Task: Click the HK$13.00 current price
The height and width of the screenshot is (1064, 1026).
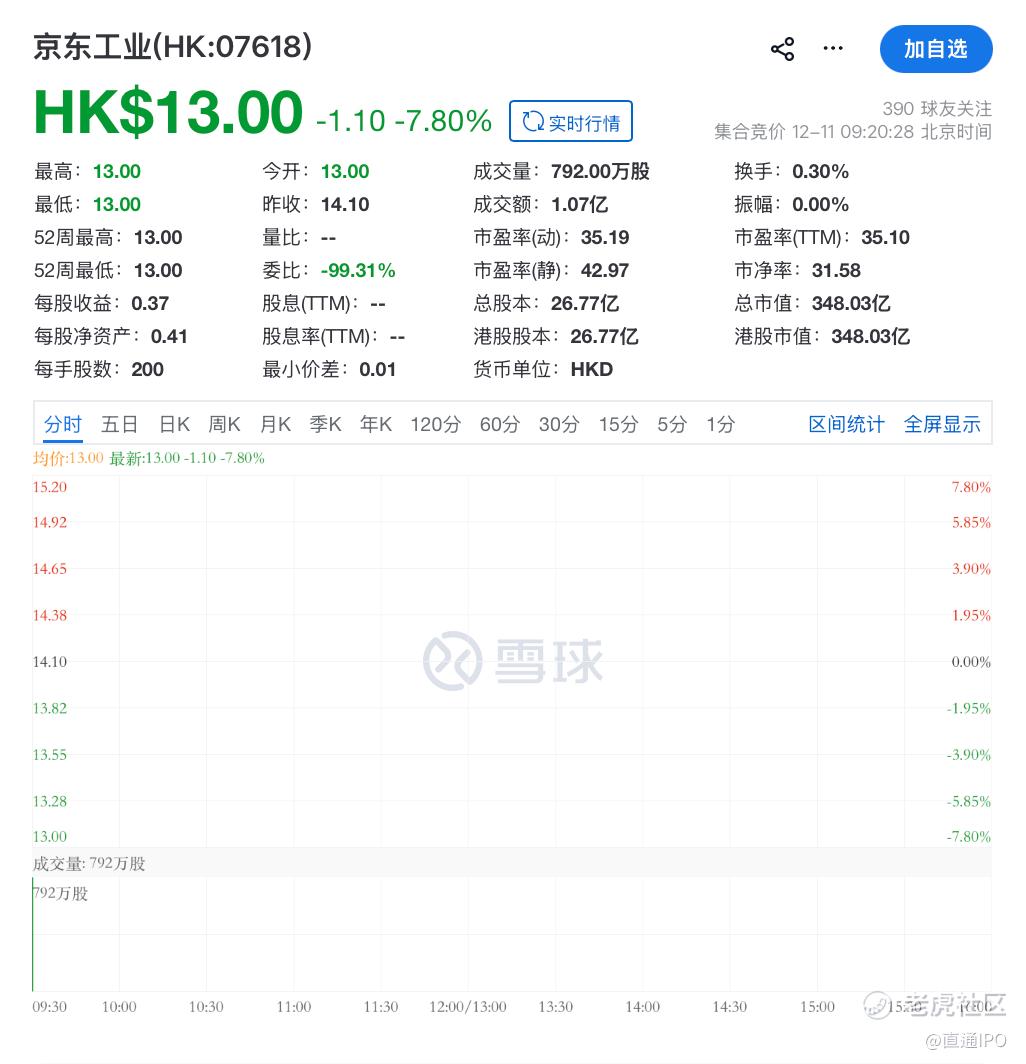Action: (x=168, y=112)
